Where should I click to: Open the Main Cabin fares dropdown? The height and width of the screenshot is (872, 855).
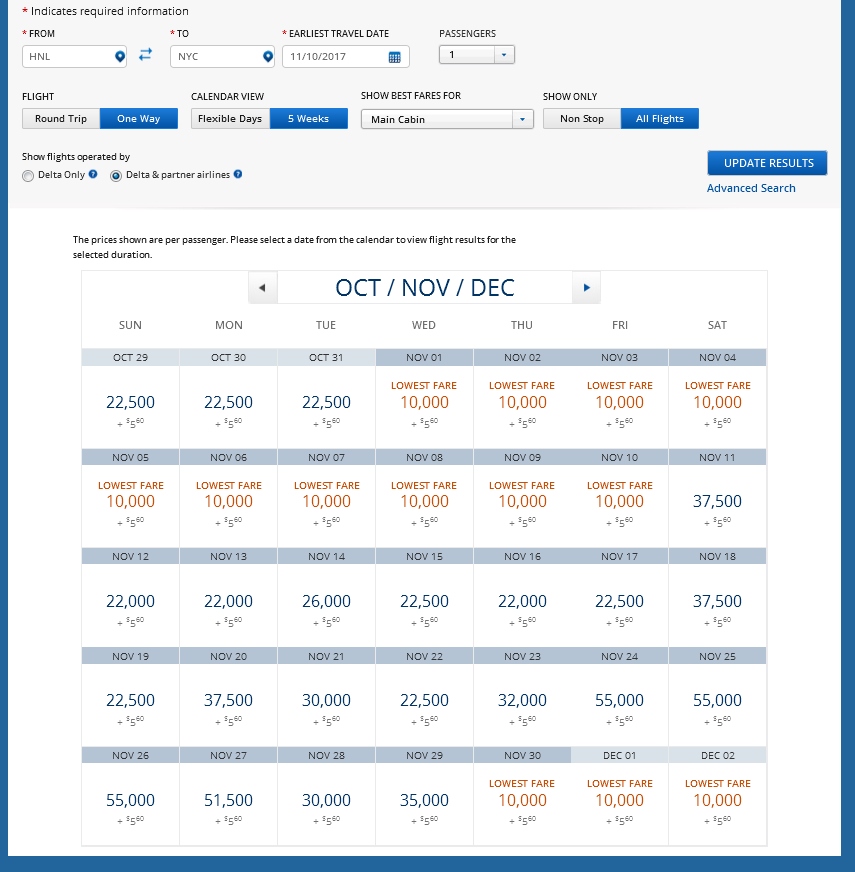(x=440, y=118)
